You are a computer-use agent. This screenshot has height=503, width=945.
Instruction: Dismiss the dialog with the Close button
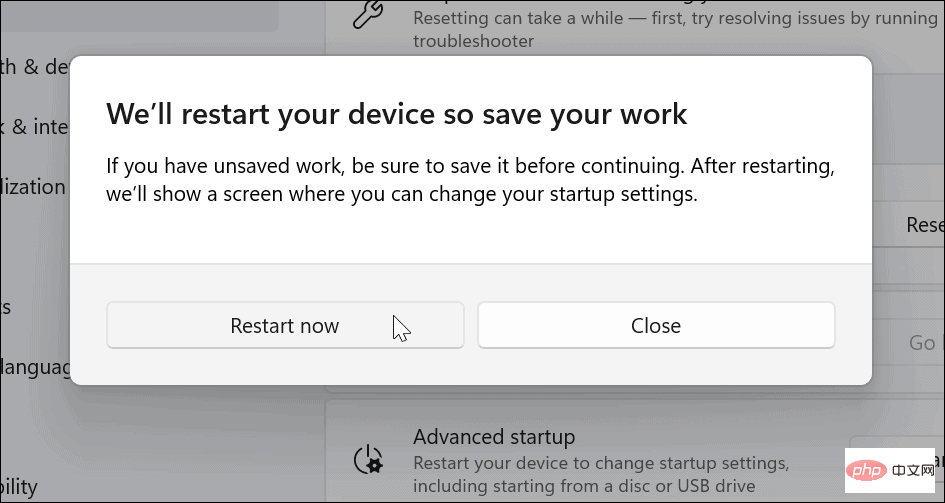[x=656, y=325]
